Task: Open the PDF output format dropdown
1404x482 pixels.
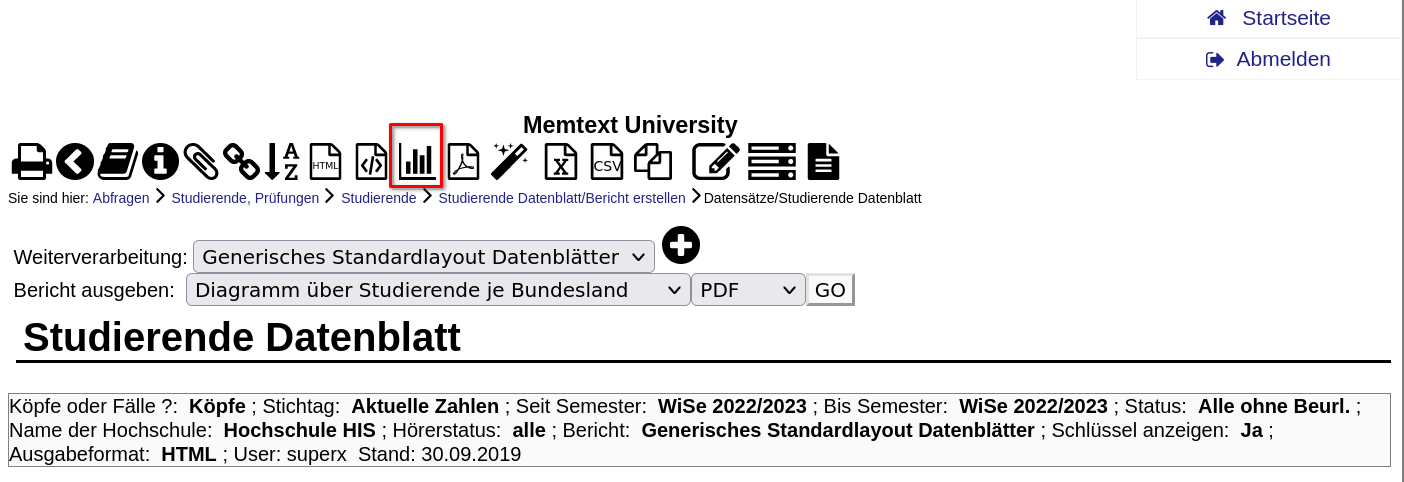Action: [x=748, y=290]
